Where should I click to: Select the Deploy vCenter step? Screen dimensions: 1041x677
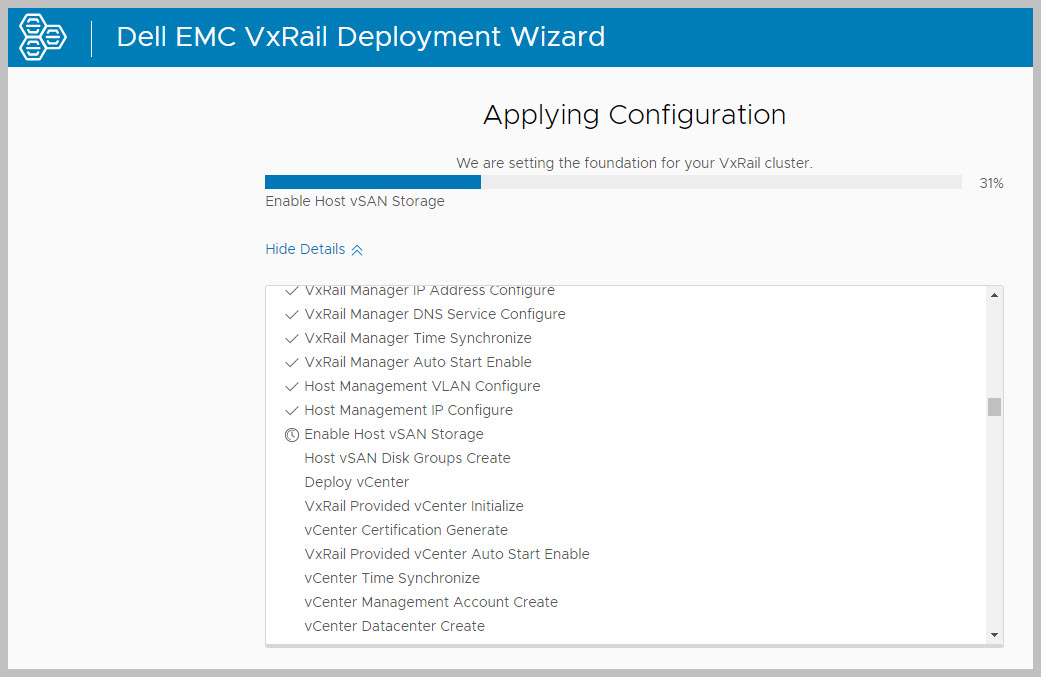tap(356, 482)
